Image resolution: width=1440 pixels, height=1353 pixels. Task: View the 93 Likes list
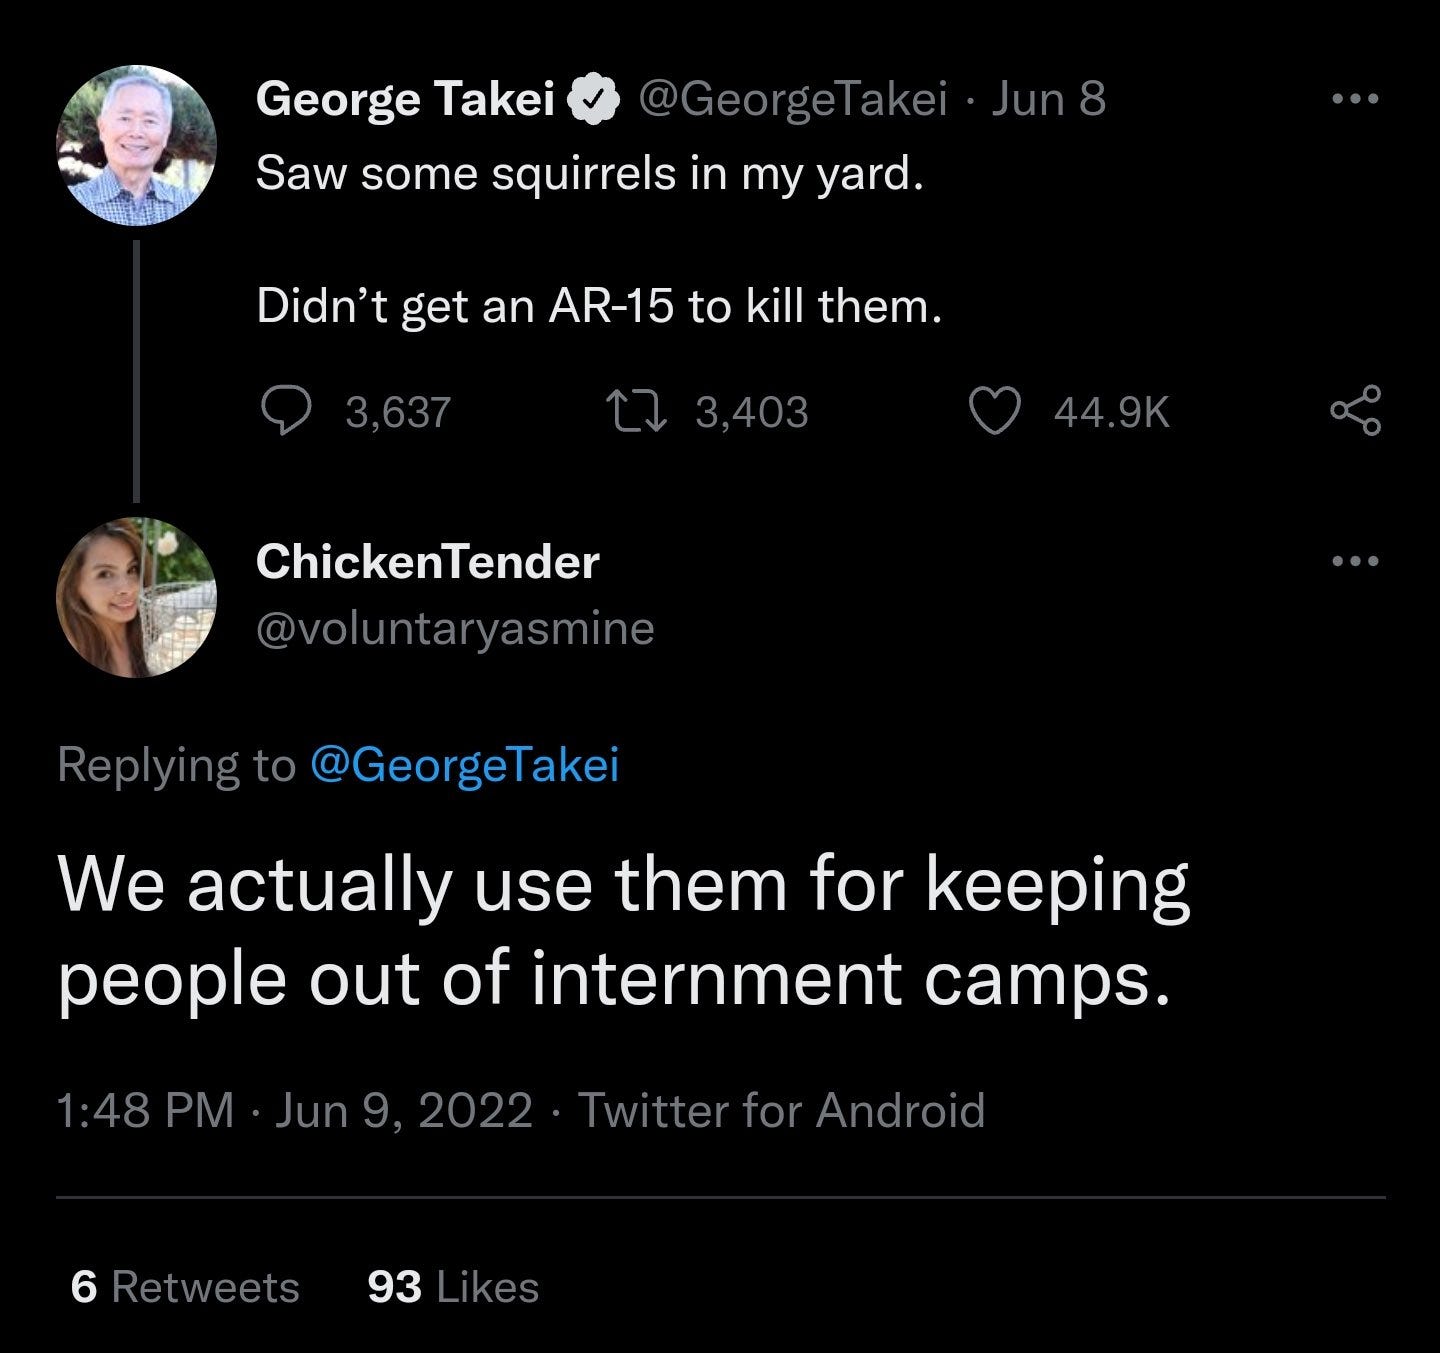(453, 1287)
